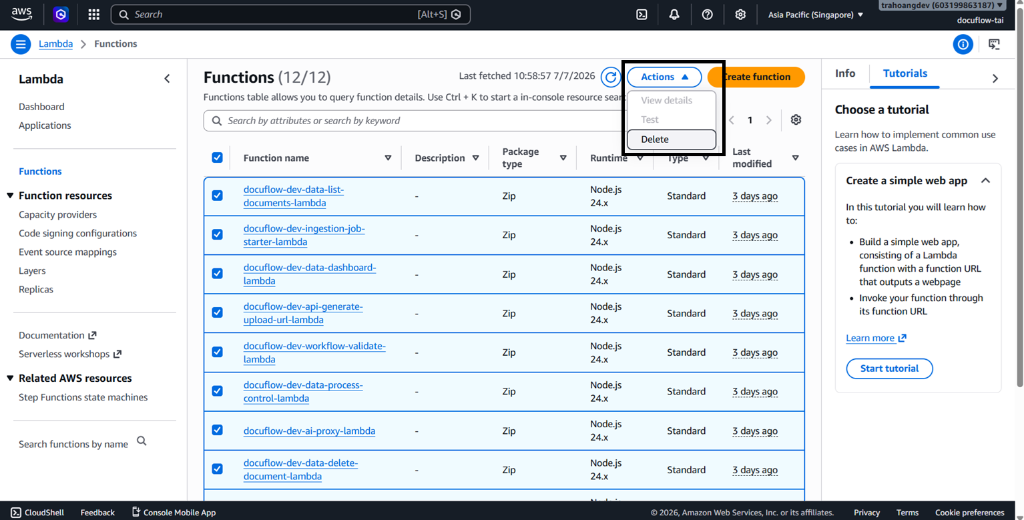Open Applications in the Lambda sidebar
The width and height of the screenshot is (1024, 520).
click(x=44, y=125)
